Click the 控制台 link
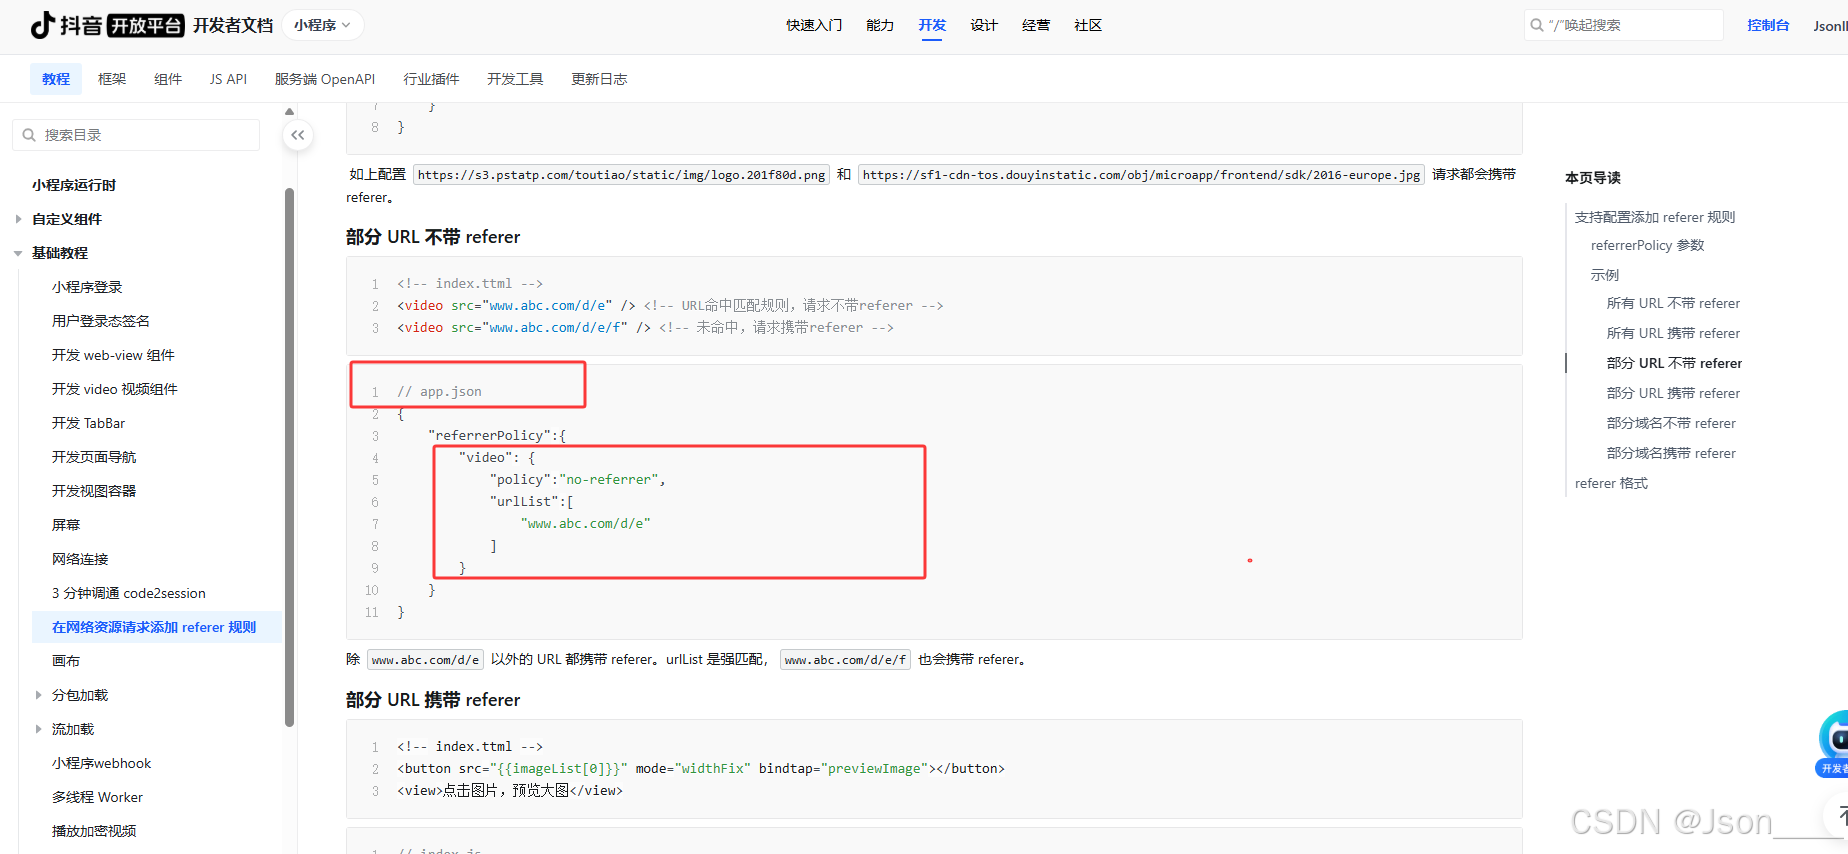Viewport: 1848px width, 854px height. [1768, 25]
